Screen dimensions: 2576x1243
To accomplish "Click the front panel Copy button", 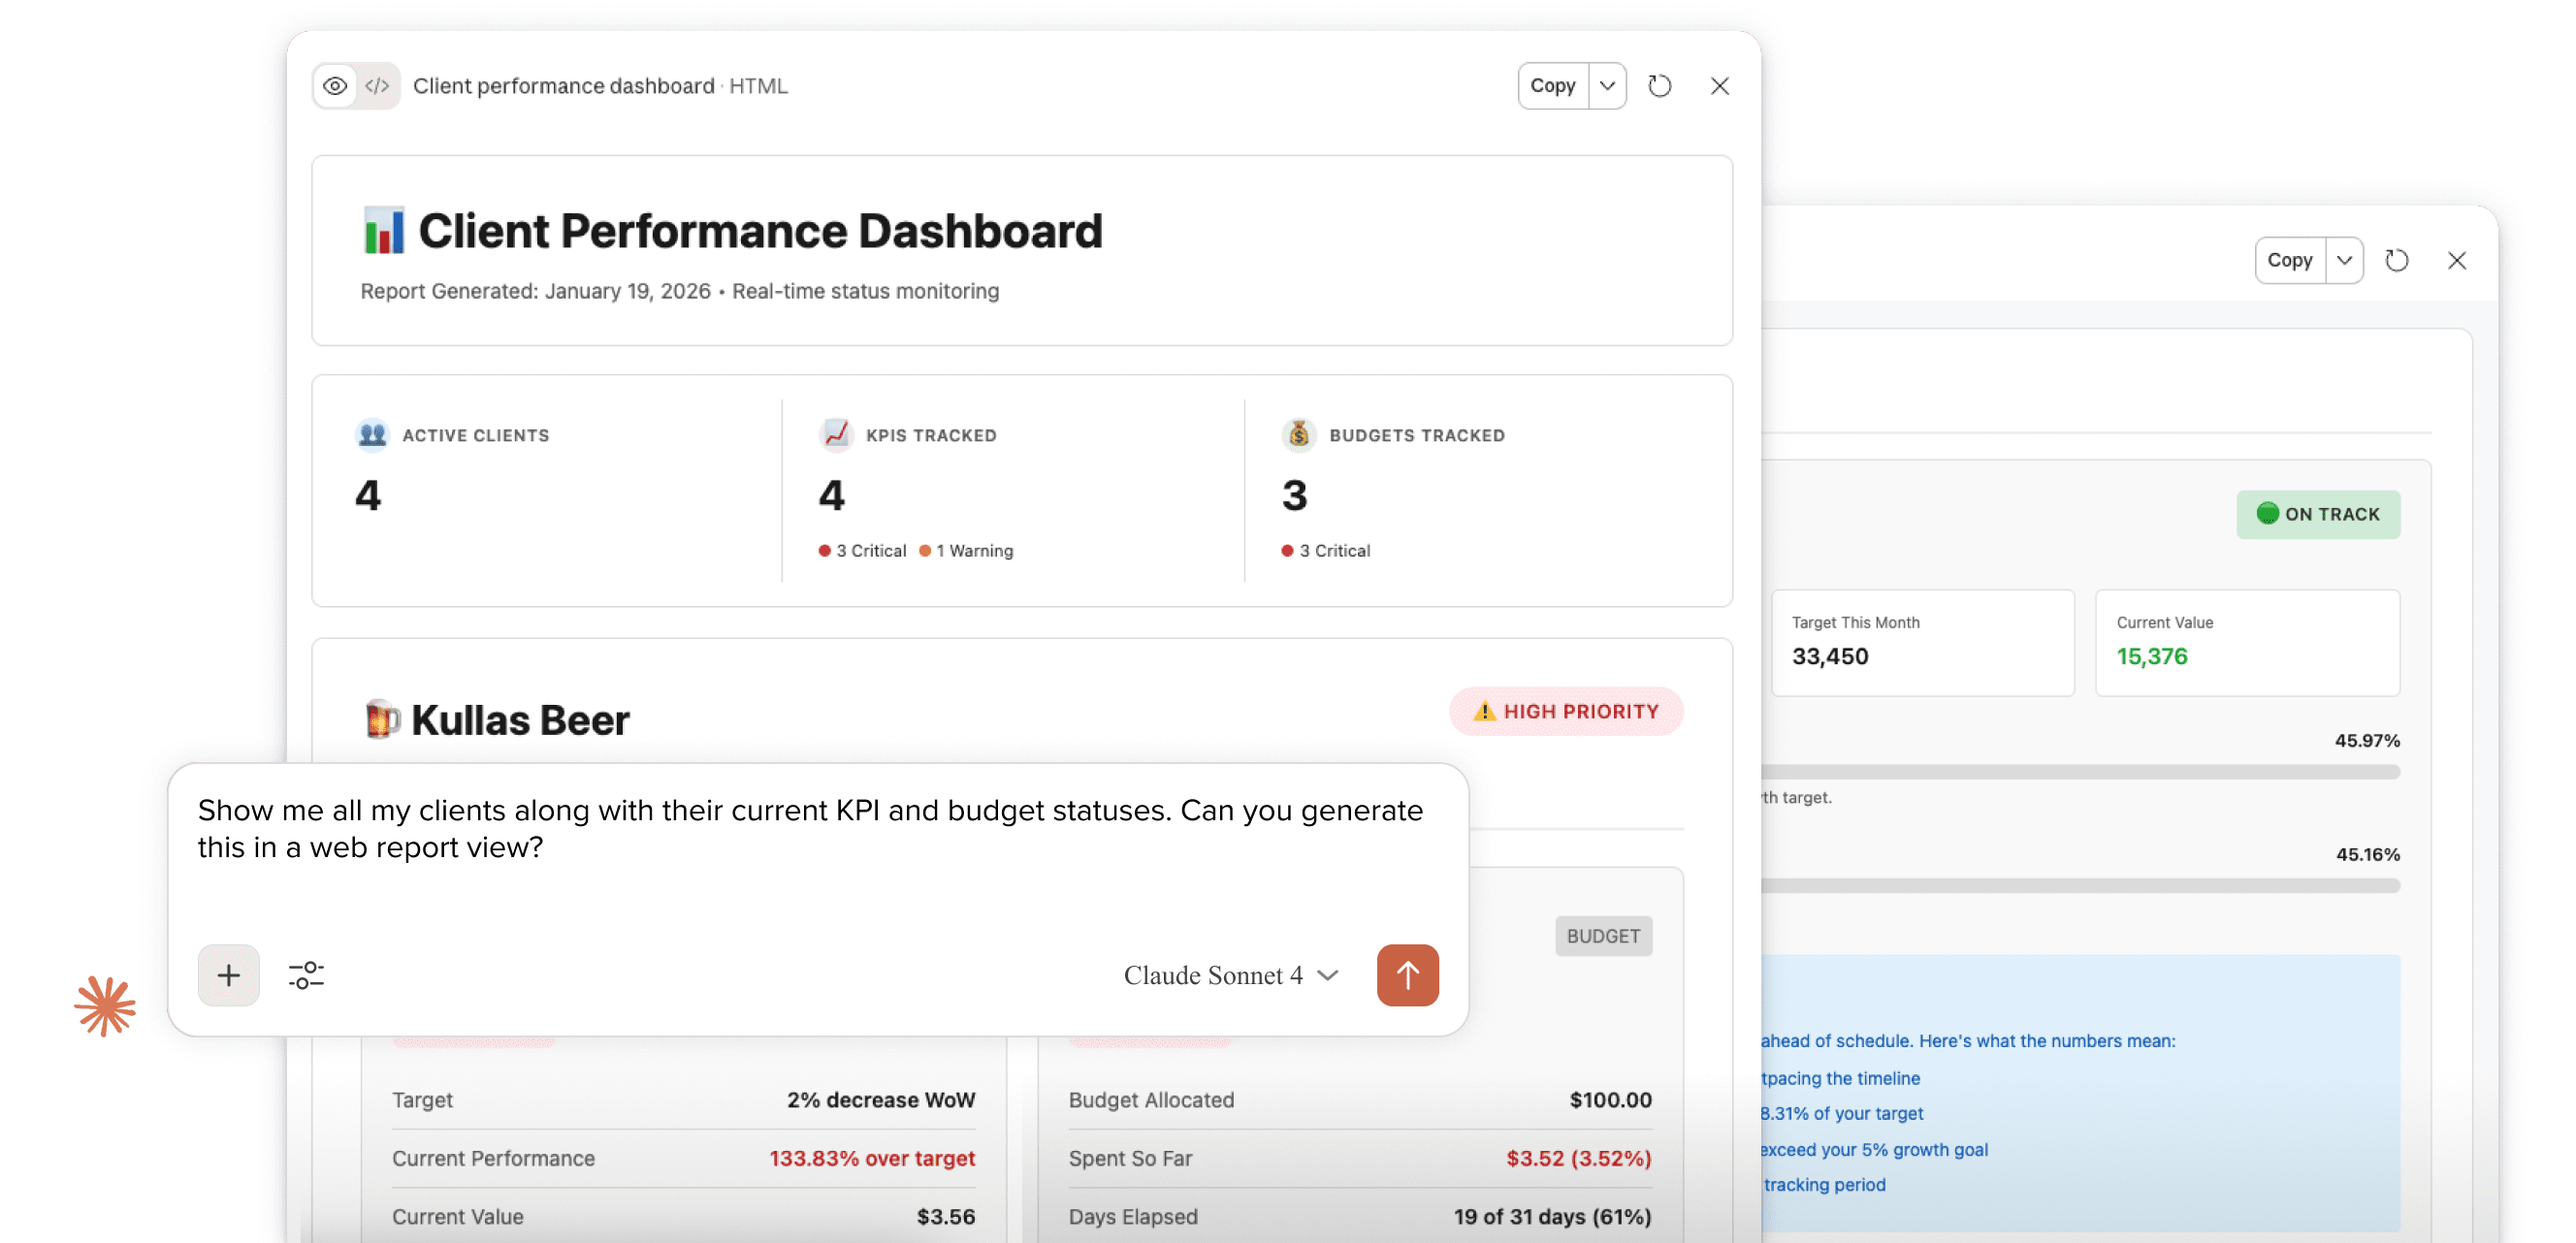I will (x=1552, y=86).
